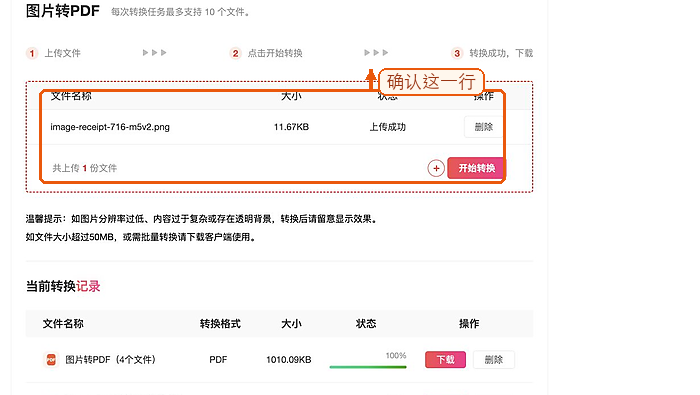Download the 图片转PDF (4个文件) result
The width and height of the screenshot is (700, 395).
[445, 359]
